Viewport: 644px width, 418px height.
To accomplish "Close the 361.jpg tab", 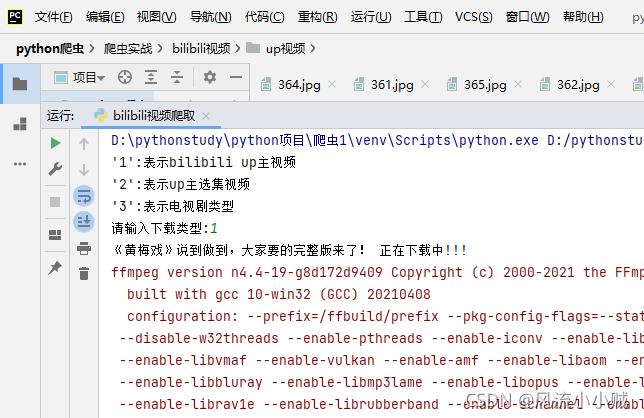I will point(425,85).
